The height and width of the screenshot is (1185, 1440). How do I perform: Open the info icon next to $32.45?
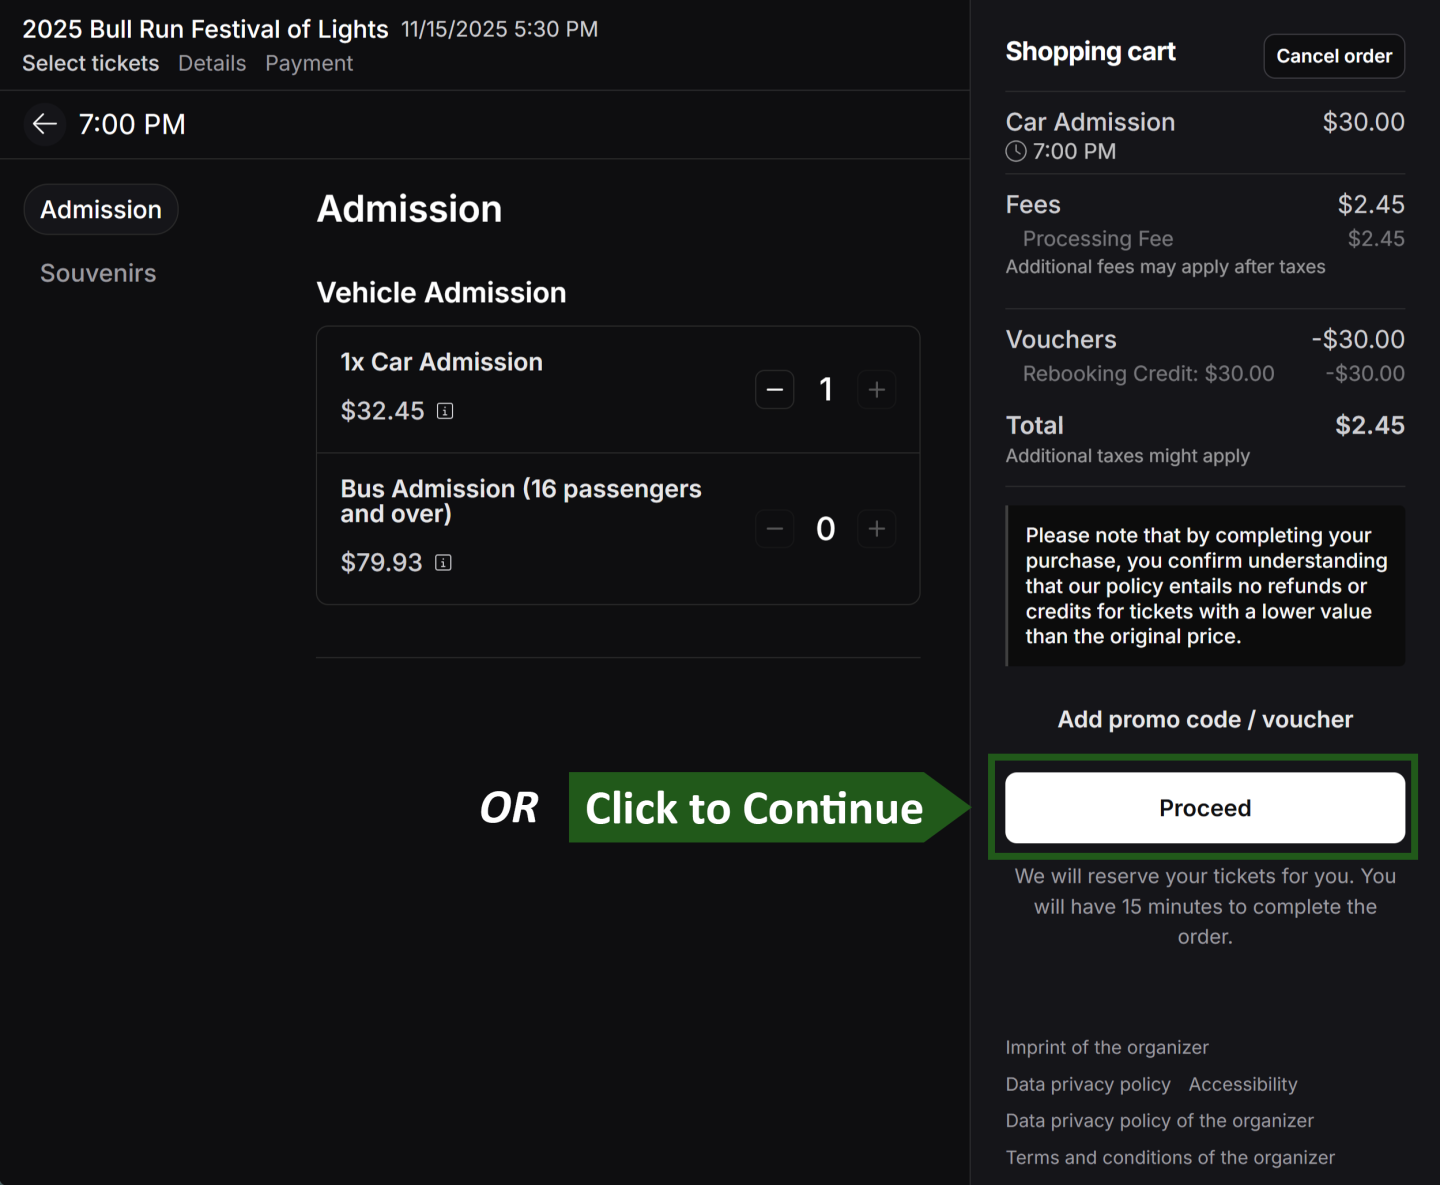pyautogui.click(x=446, y=411)
